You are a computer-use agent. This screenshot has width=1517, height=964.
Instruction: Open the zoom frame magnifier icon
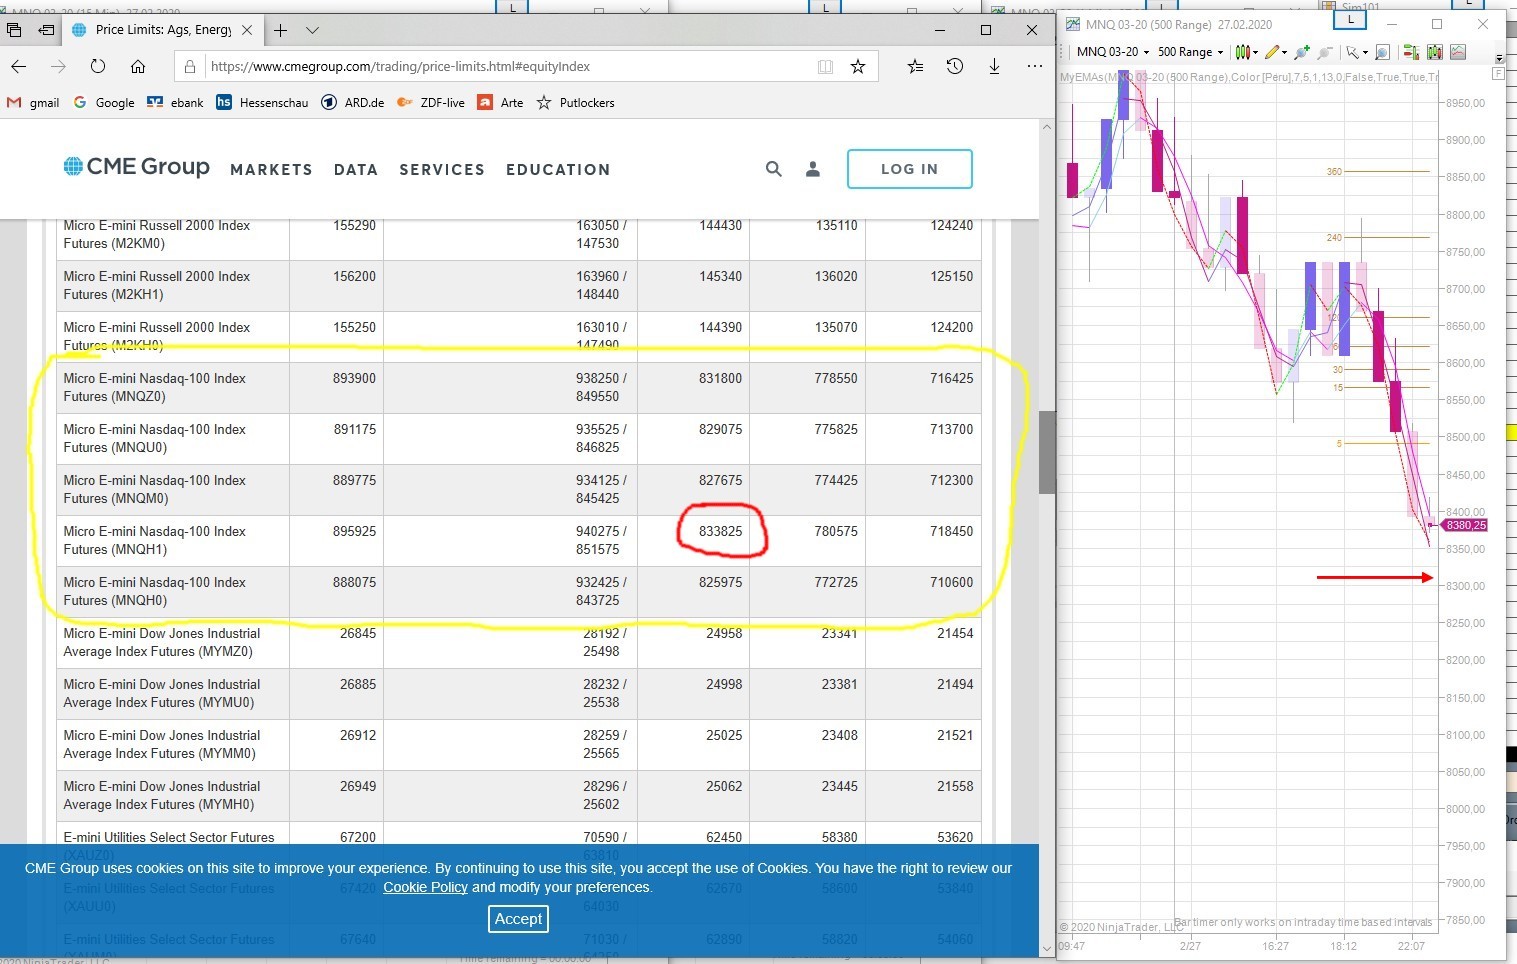pos(1383,52)
